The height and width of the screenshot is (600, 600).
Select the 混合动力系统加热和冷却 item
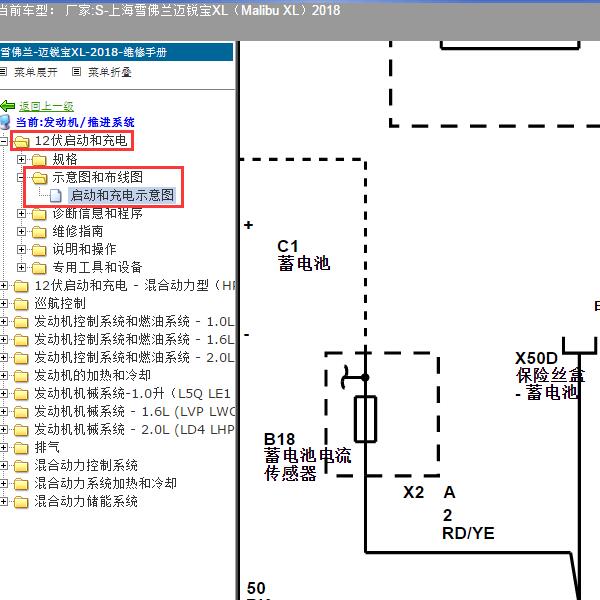106,483
